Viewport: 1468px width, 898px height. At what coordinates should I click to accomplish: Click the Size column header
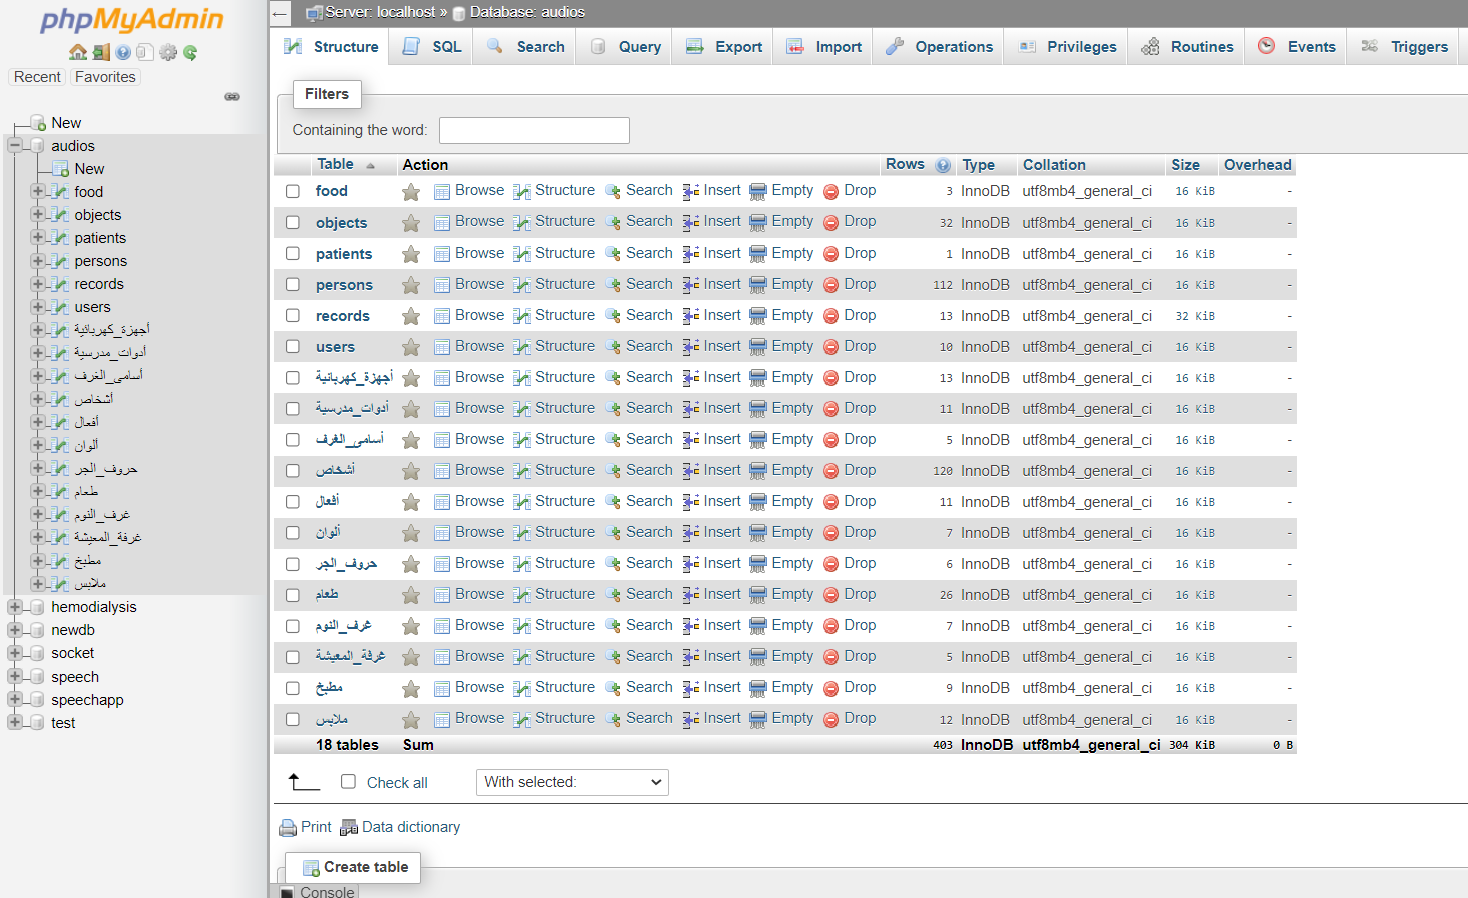1185,165
